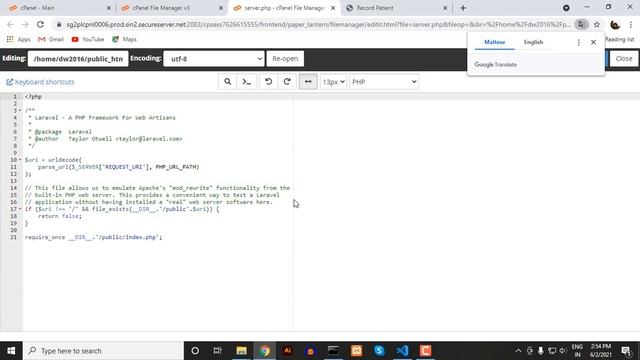Open the browser profile avatar
This screenshot has height=360, width=640.
pyautogui.click(x=615, y=25)
